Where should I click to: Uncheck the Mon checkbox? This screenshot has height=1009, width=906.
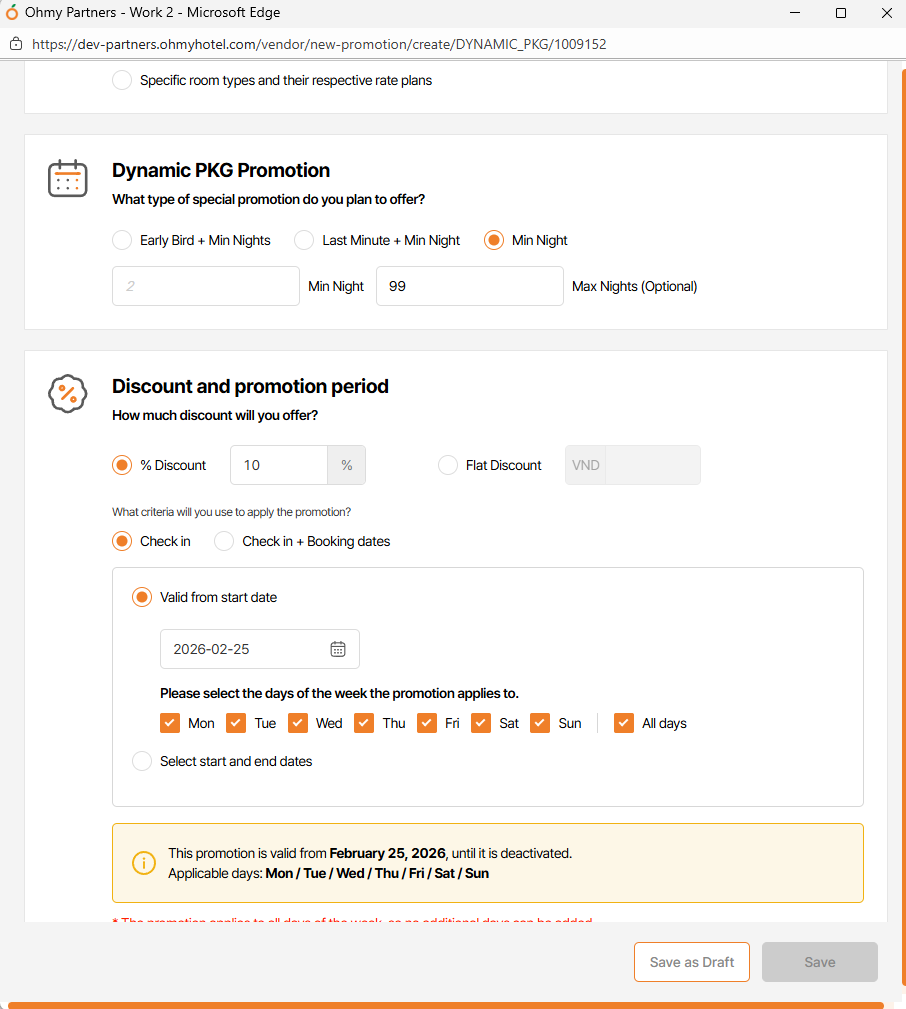(x=170, y=723)
